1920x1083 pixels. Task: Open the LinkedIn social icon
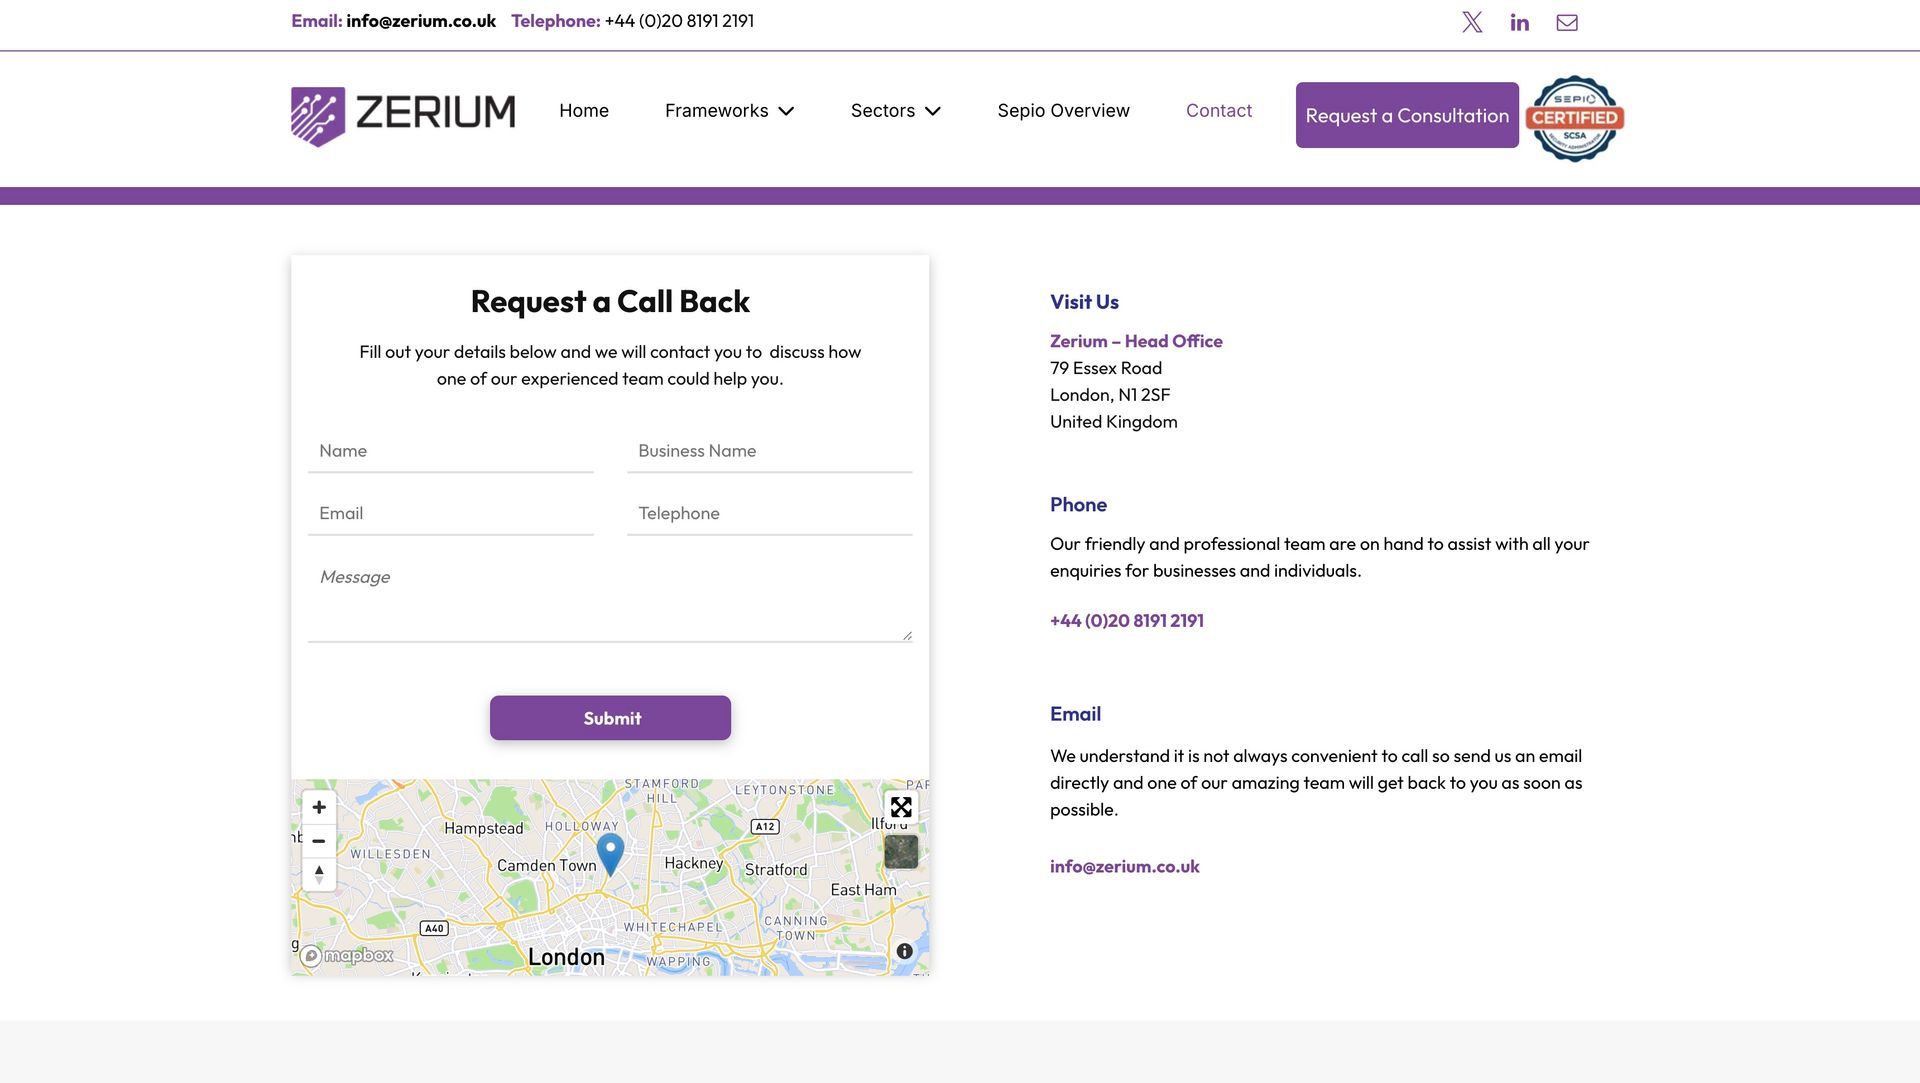pos(1519,22)
